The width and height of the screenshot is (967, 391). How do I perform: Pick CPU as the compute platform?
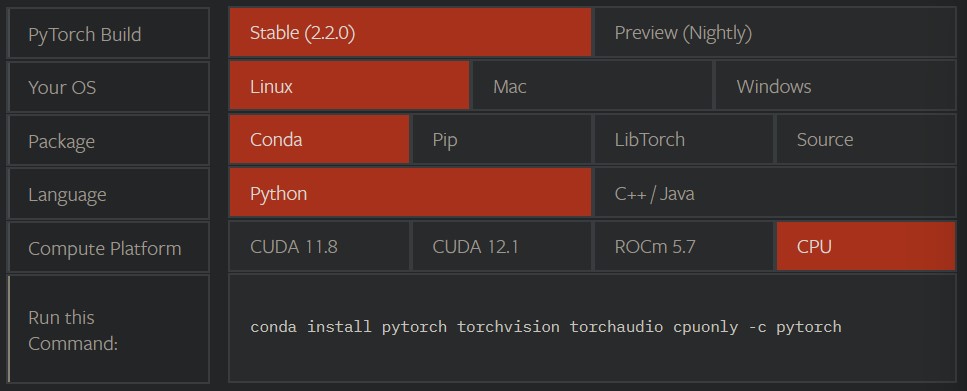click(866, 247)
